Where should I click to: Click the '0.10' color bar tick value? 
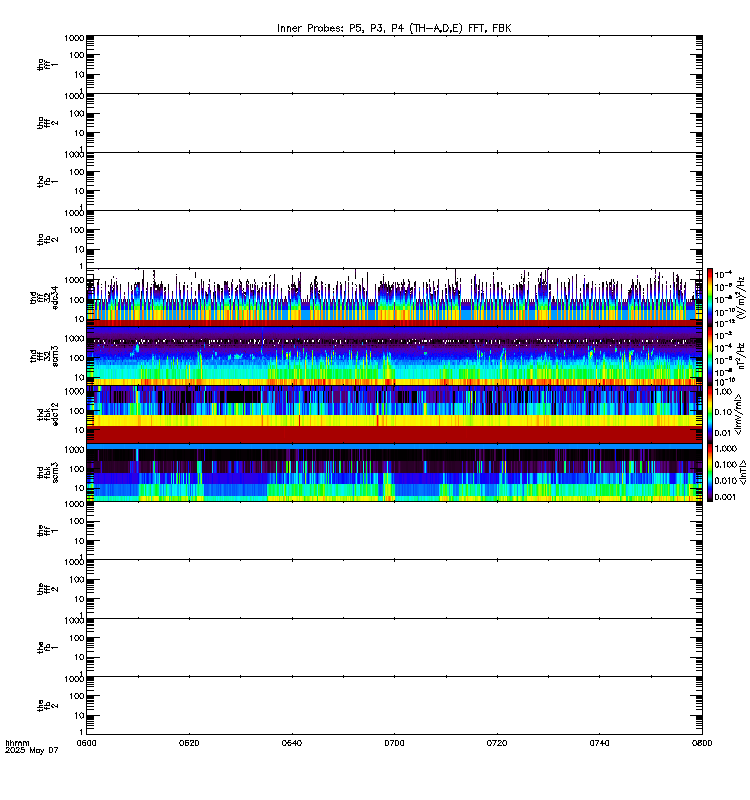coord(723,412)
